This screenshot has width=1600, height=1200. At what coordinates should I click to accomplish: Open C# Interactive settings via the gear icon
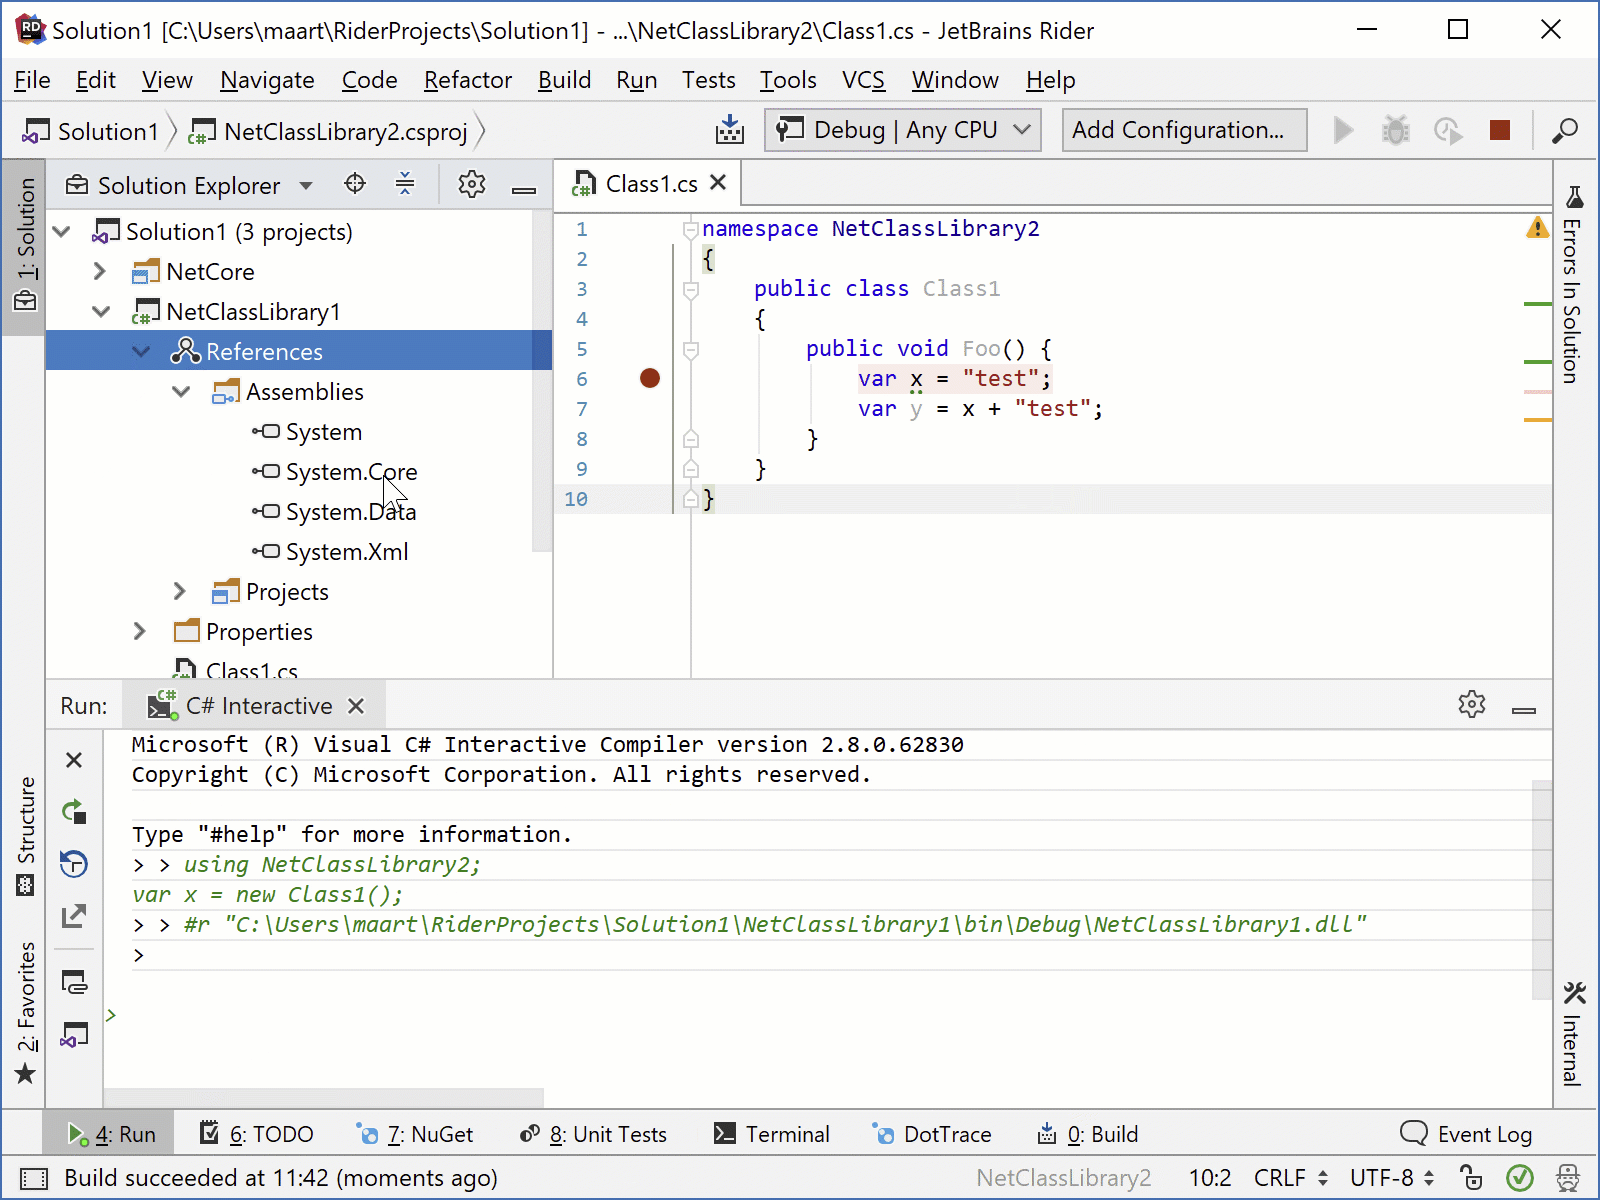pos(1472,704)
